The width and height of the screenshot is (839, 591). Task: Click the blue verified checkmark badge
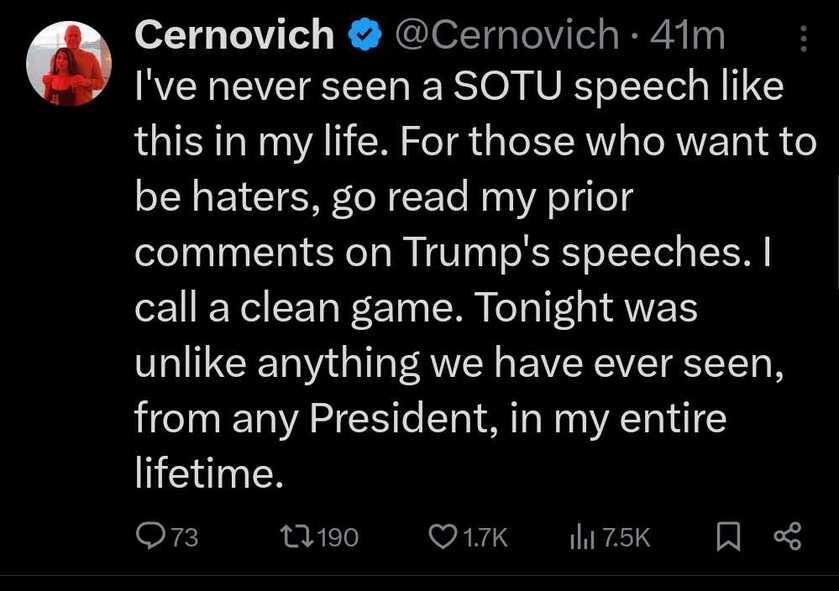click(x=363, y=36)
